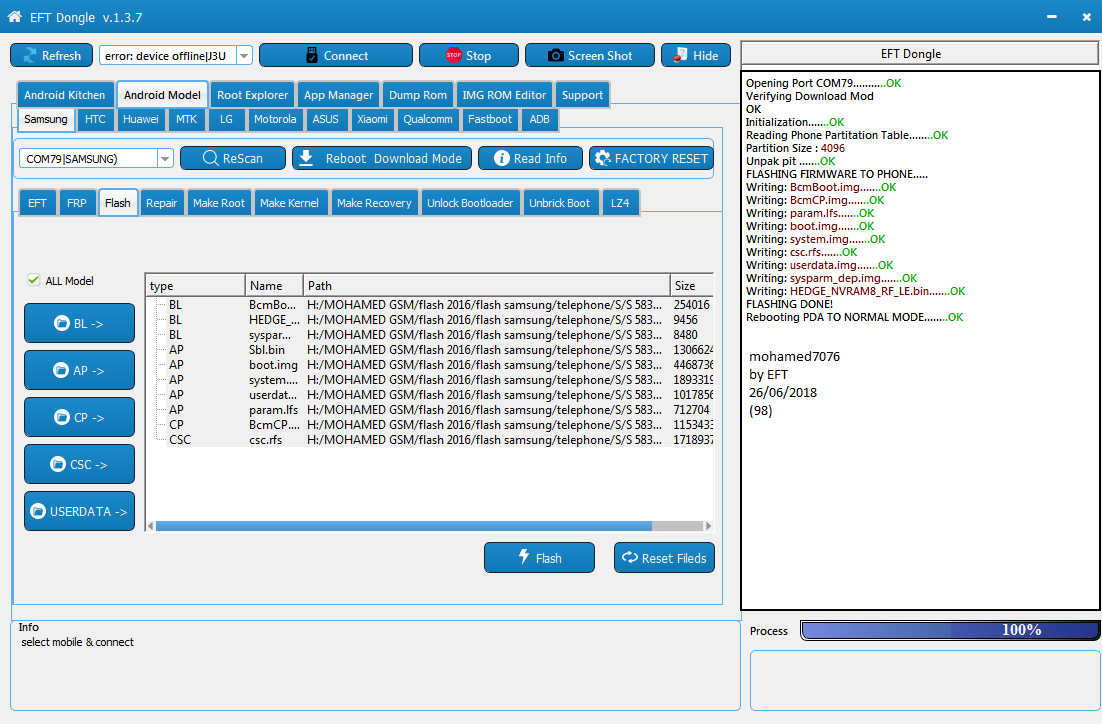Select the param.lfs row in table
The height and width of the screenshot is (724, 1102).
click(429, 409)
